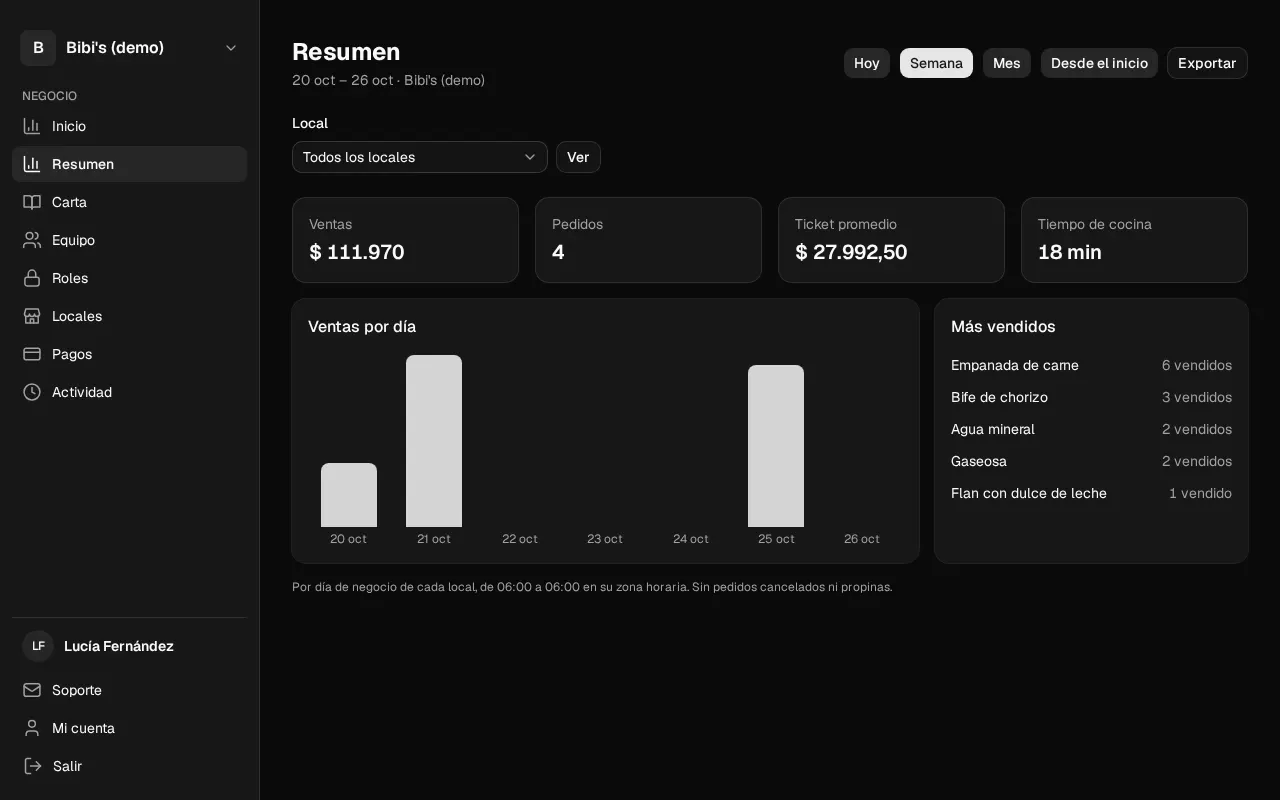
Task: Click the Tiempo de cocina 18 min card
Action: pyautogui.click(x=1134, y=240)
